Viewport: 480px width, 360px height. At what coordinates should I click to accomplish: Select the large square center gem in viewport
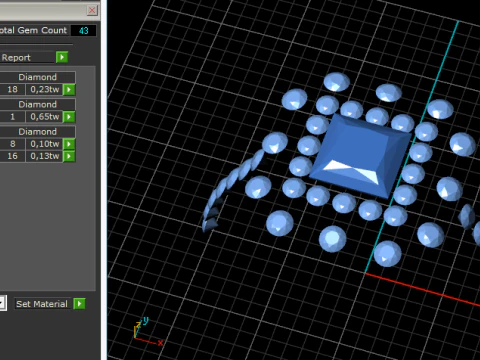pyautogui.click(x=360, y=155)
